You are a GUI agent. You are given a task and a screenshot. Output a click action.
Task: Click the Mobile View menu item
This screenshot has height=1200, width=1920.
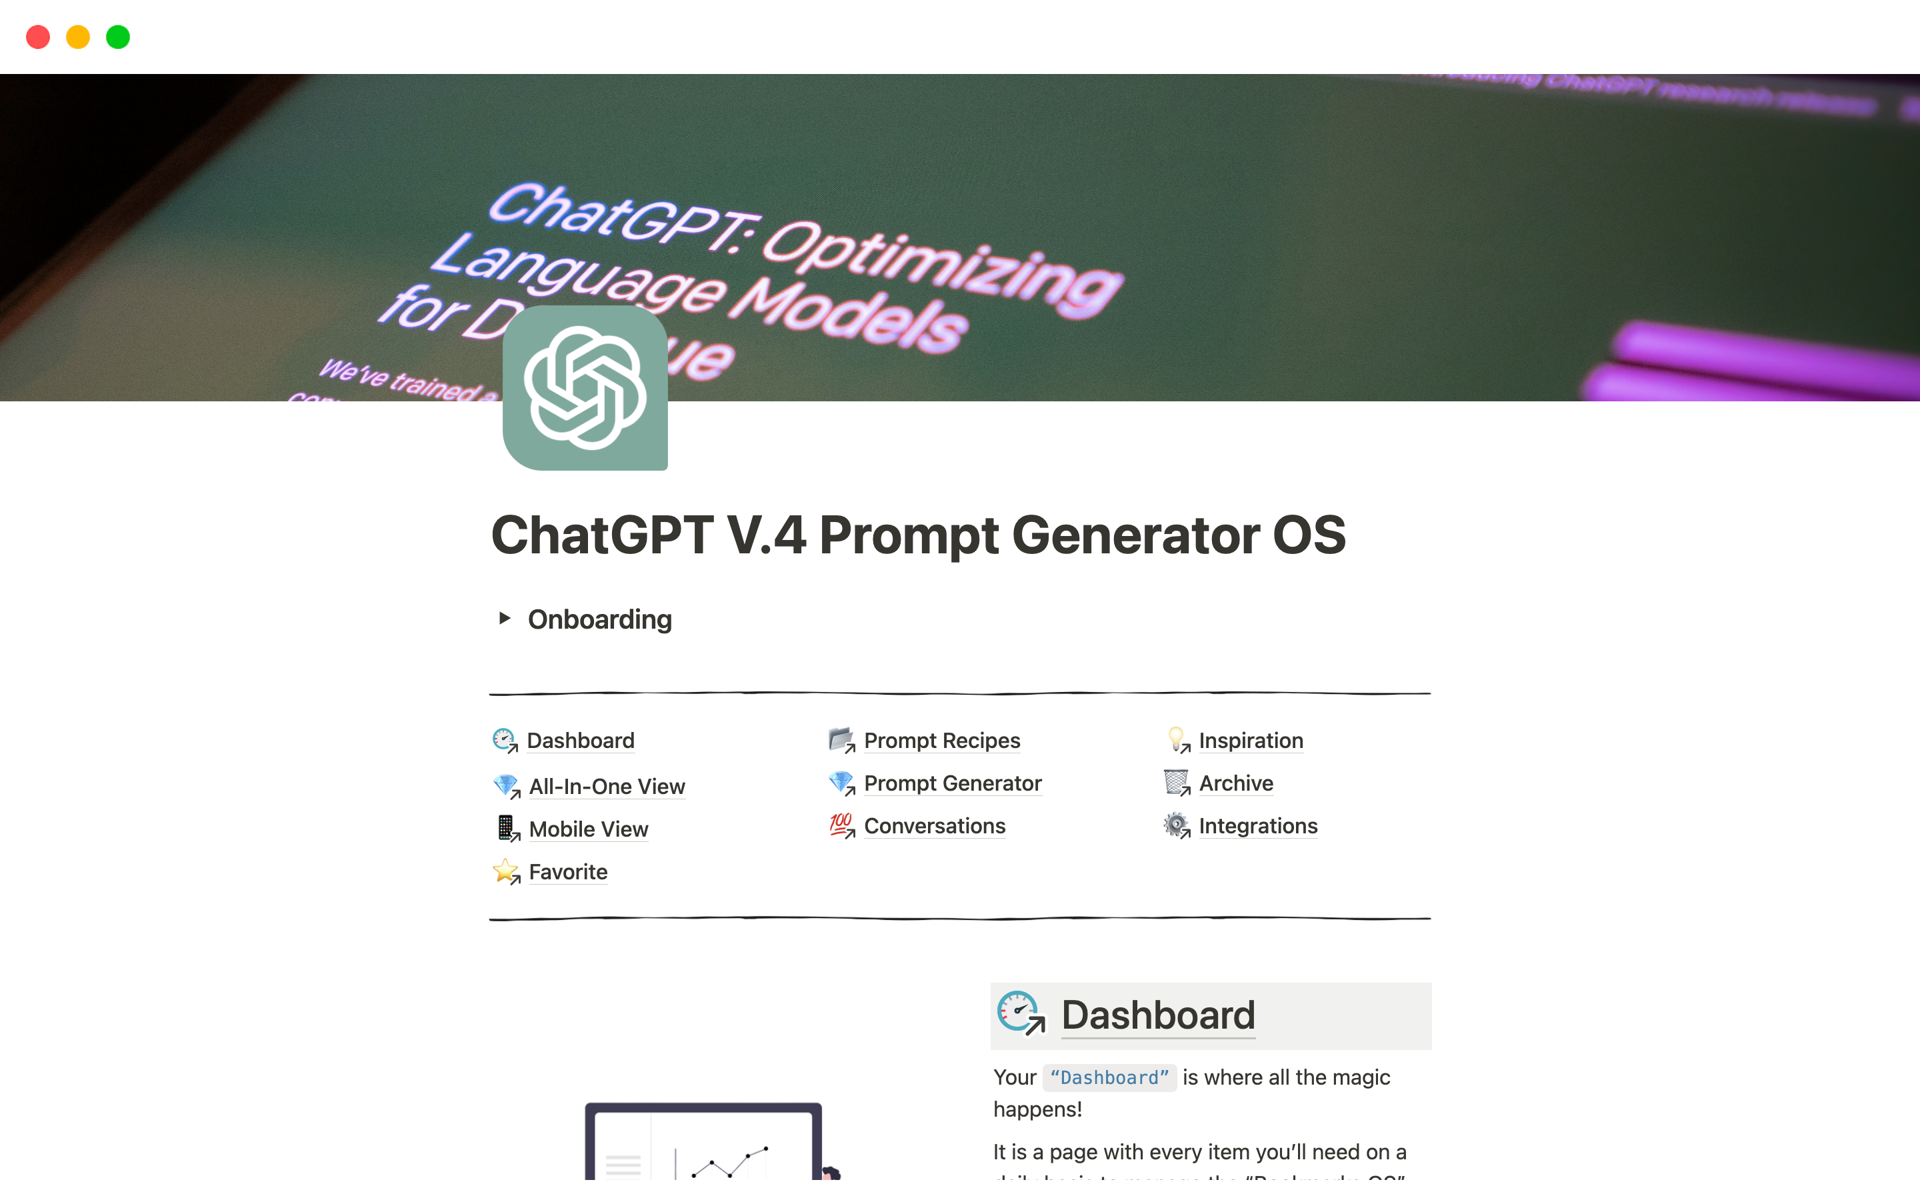point(587,828)
